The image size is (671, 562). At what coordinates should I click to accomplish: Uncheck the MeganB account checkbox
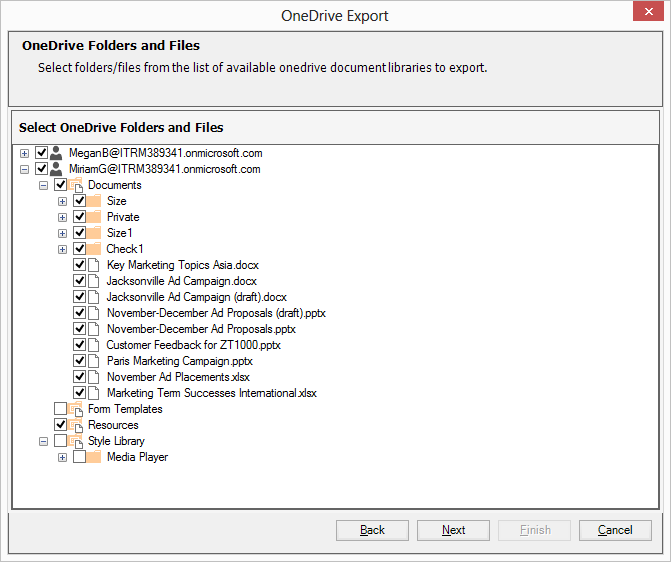pyautogui.click(x=42, y=152)
